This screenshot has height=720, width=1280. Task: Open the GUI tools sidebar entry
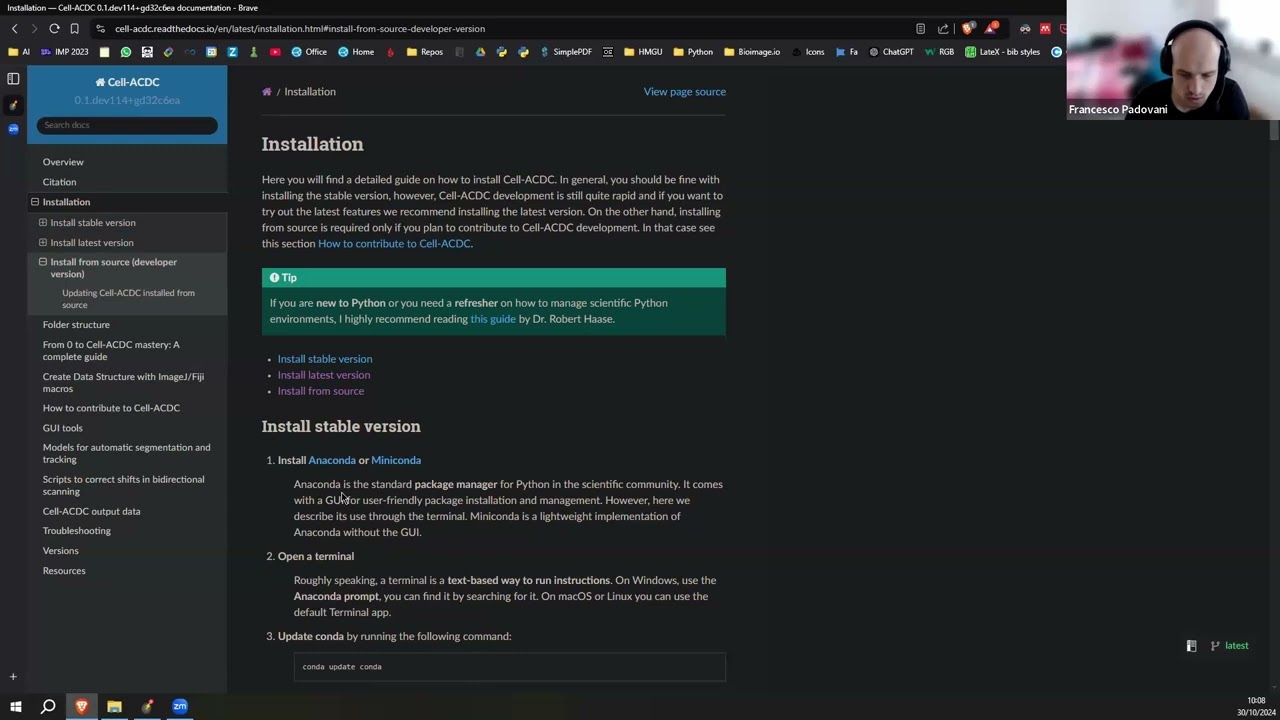[63, 428]
